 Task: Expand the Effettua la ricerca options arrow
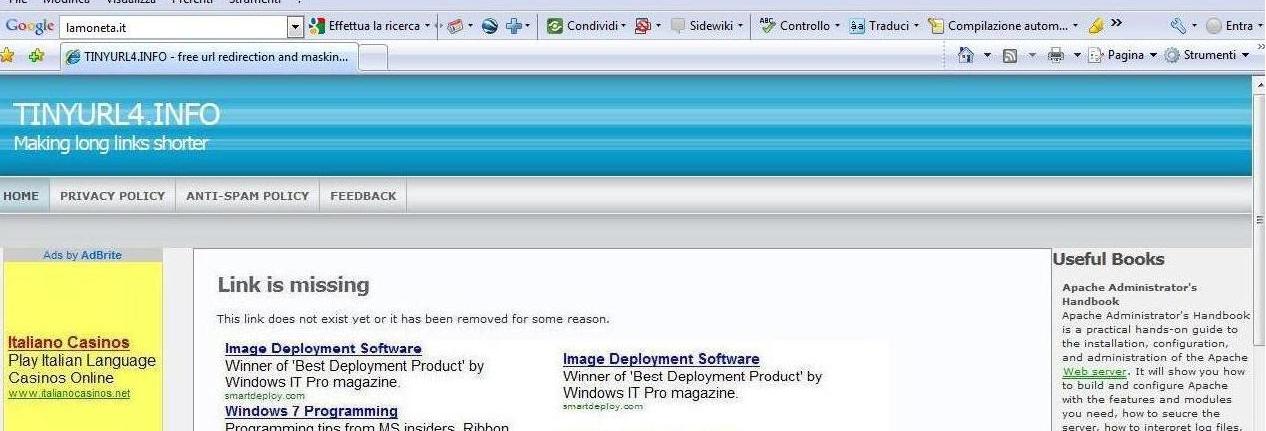[x=428, y=26]
